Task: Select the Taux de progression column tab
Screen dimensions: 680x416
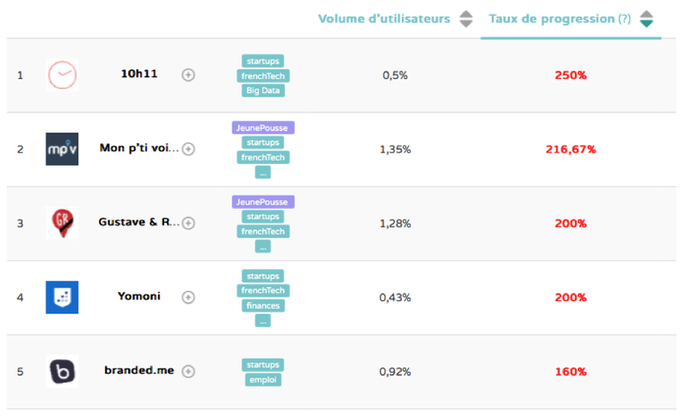Action: click(559, 19)
